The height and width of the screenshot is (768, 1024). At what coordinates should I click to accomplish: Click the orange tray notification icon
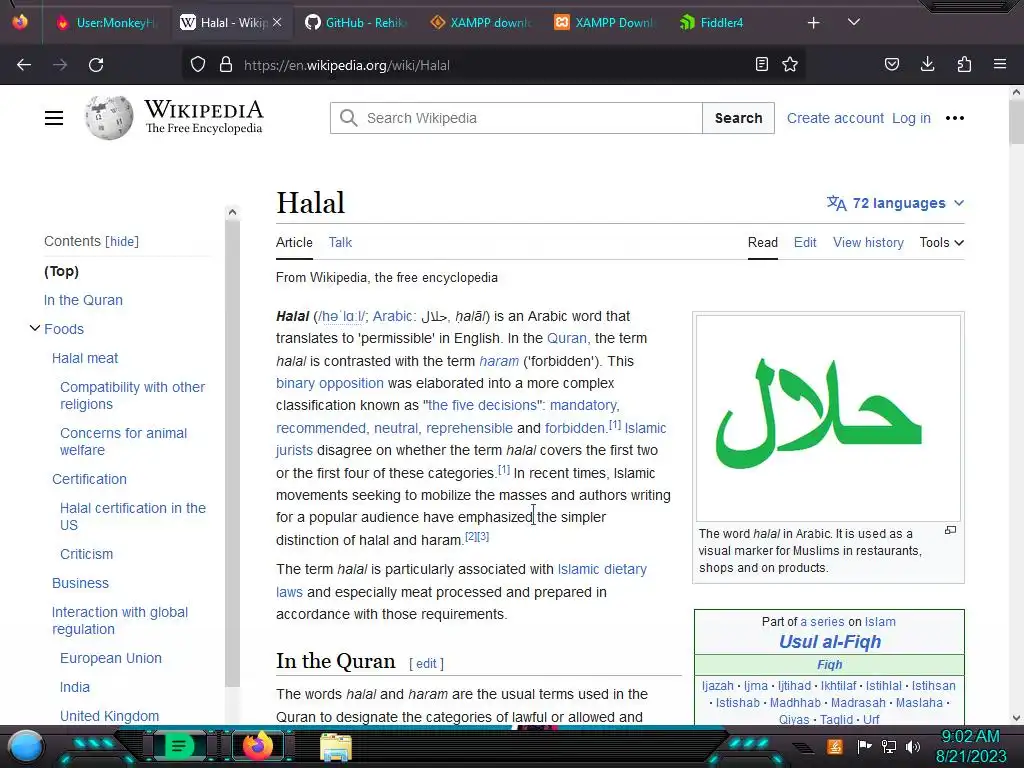click(x=835, y=746)
